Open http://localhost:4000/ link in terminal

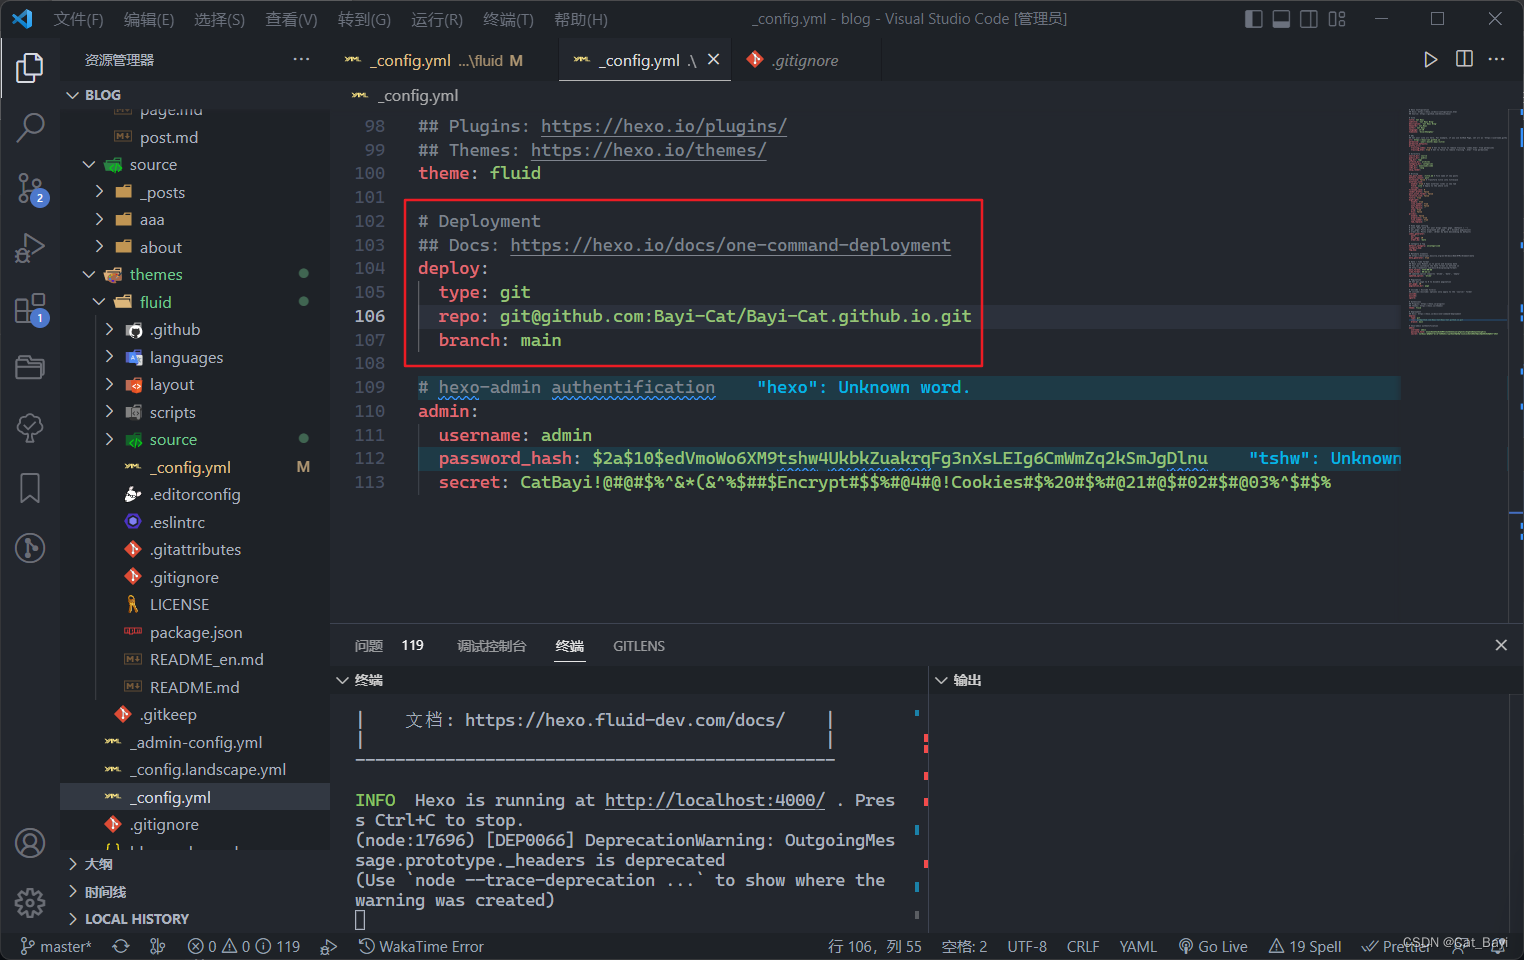pyautogui.click(x=715, y=800)
